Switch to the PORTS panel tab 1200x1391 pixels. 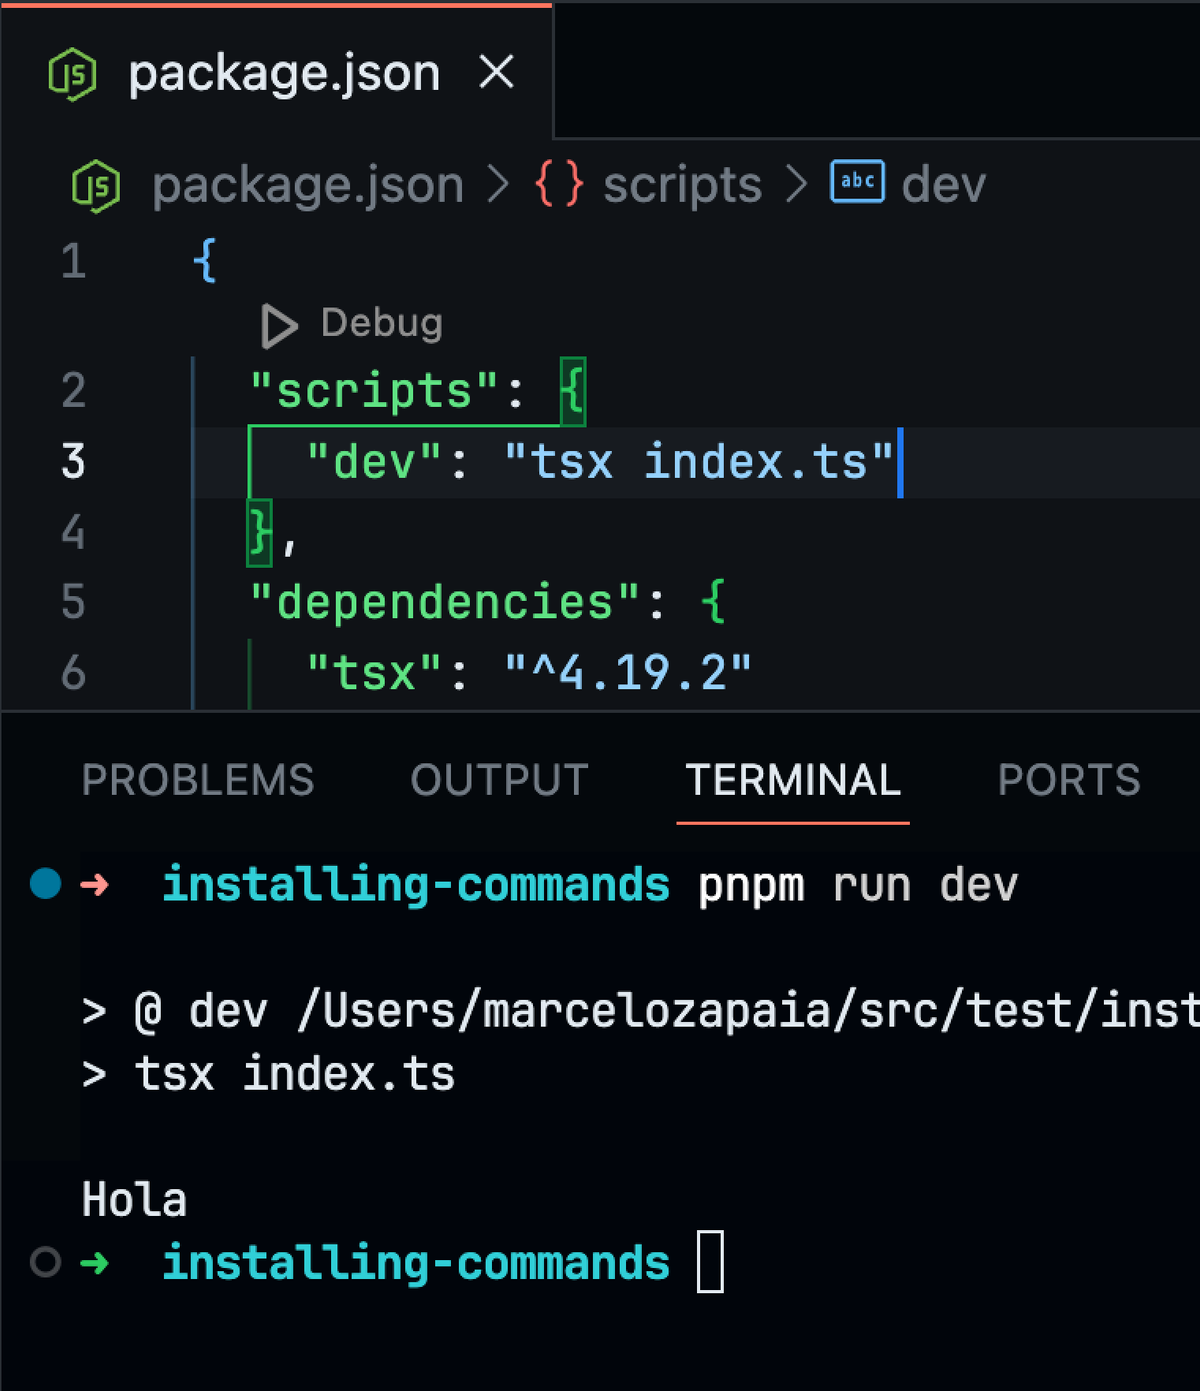coord(1069,780)
